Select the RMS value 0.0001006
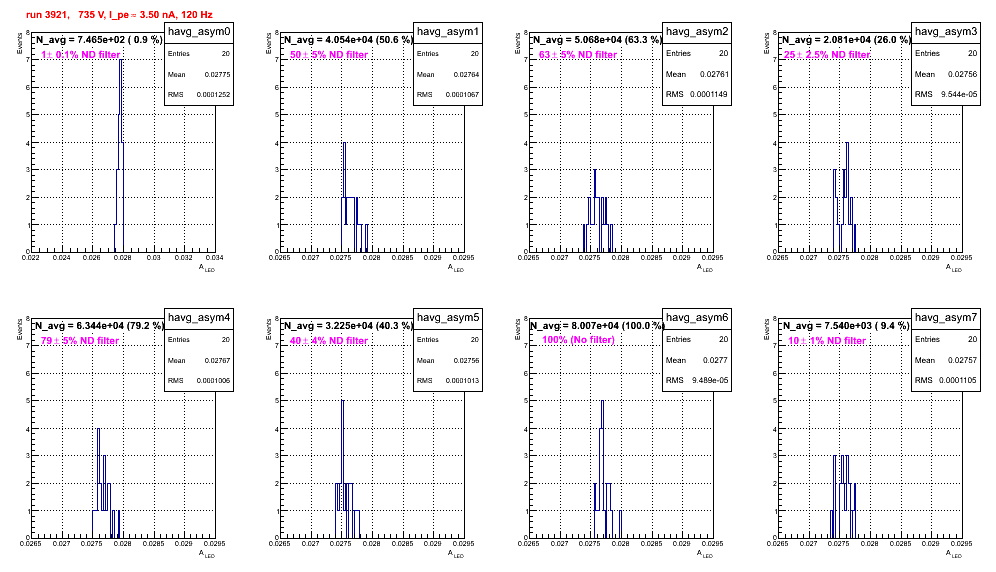 tap(213, 381)
